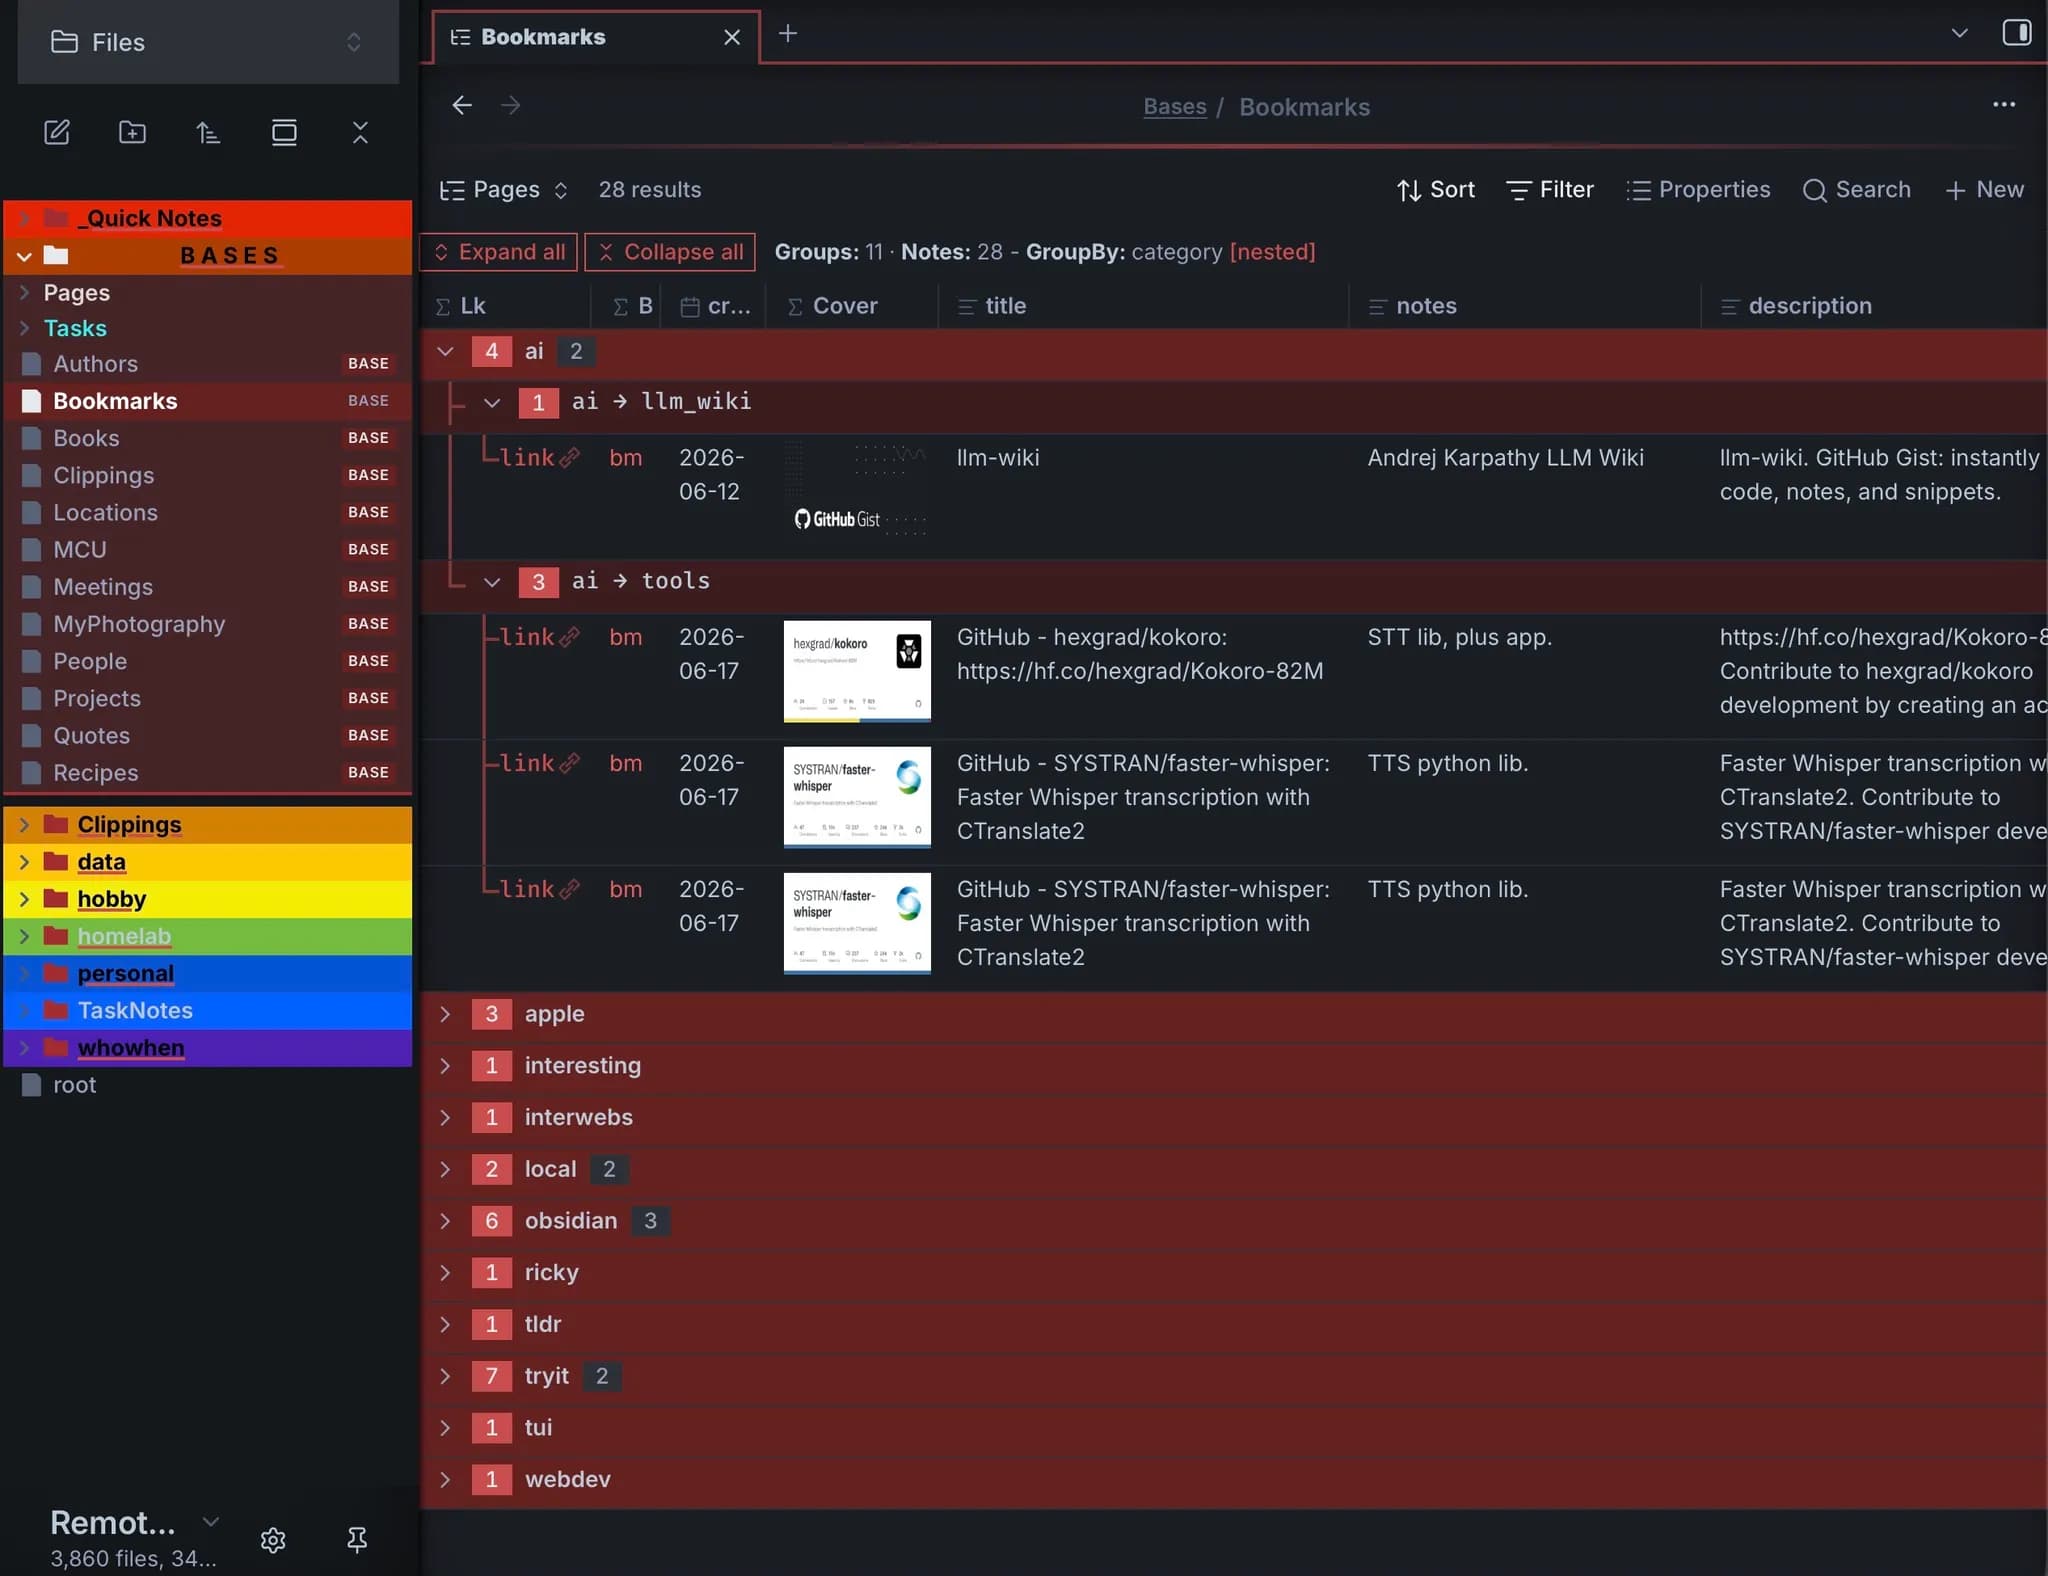Click the notes column header
Image resolution: width=2048 pixels, height=1576 pixels.
[1524, 306]
